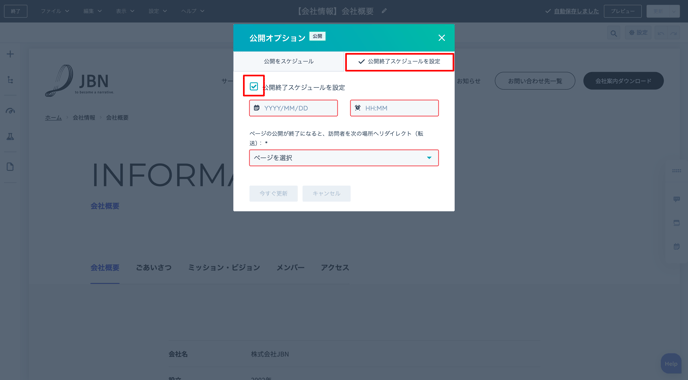Click 会社案内ダウンロード button

(x=623, y=81)
